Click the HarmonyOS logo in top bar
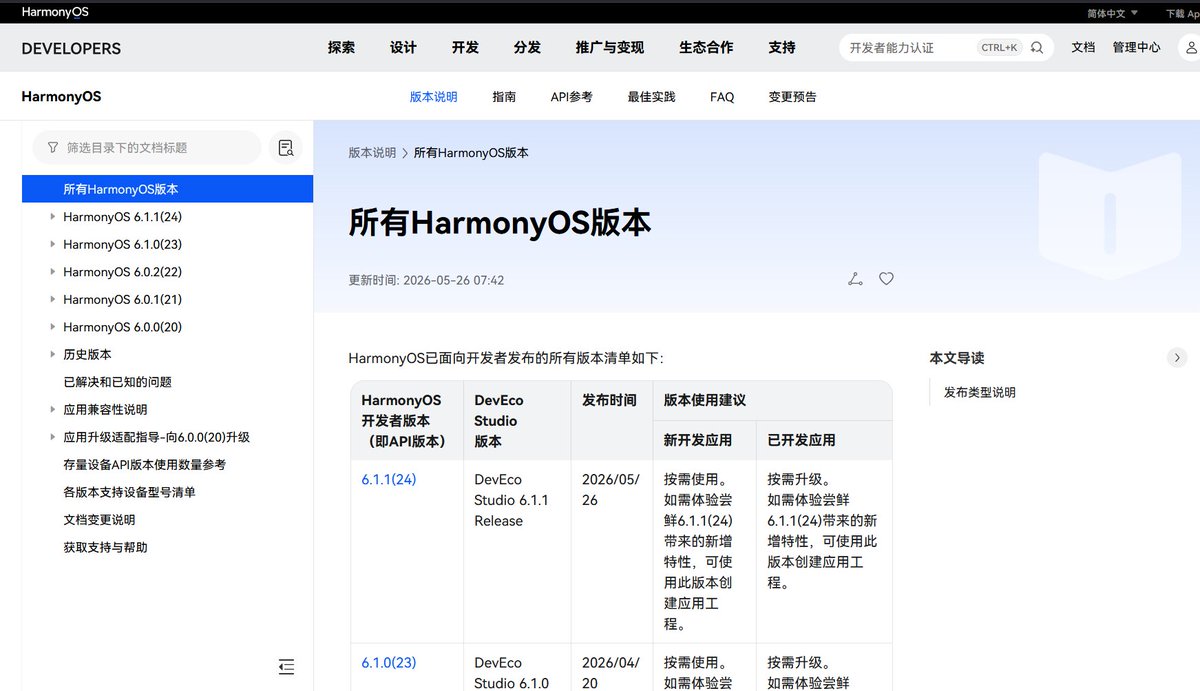The image size is (1200, 691). (x=55, y=12)
